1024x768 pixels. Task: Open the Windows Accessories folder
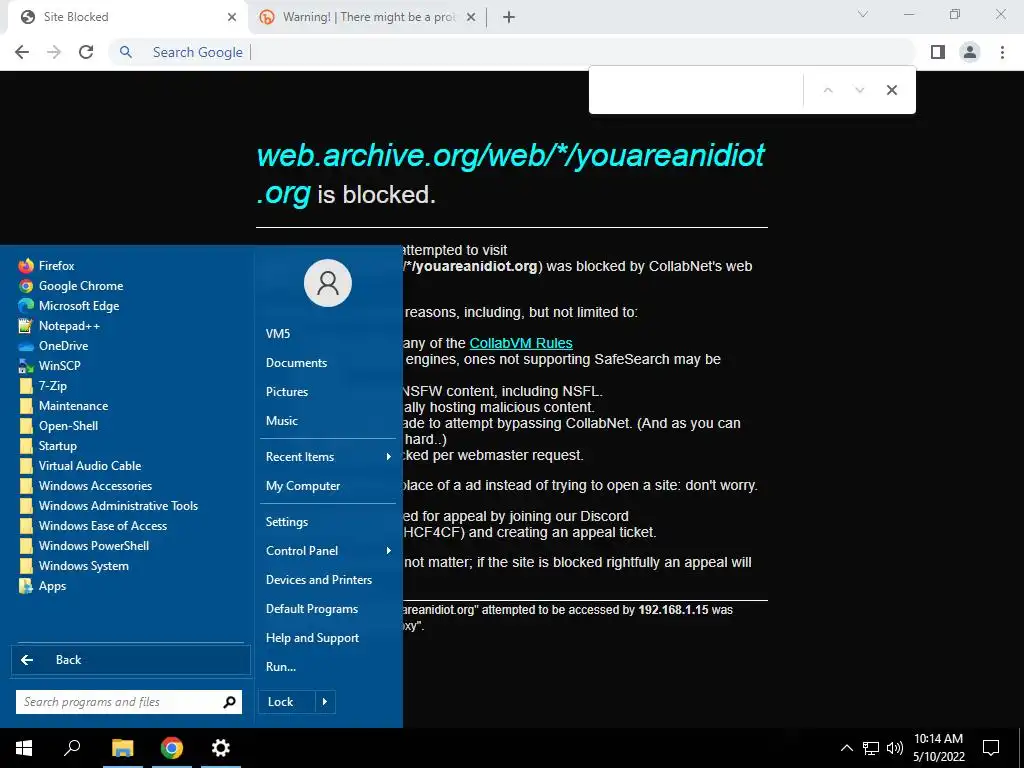(95, 486)
